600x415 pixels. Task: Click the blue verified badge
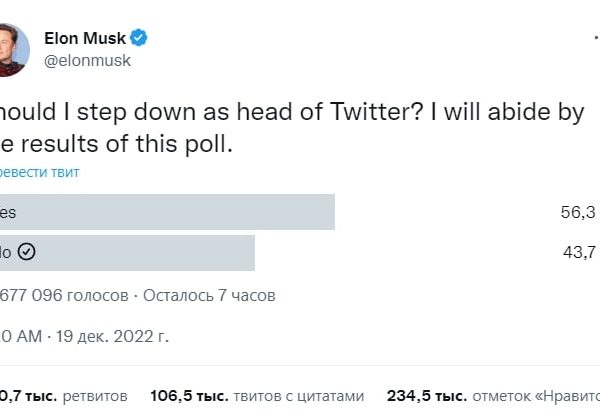tap(140, 38)
